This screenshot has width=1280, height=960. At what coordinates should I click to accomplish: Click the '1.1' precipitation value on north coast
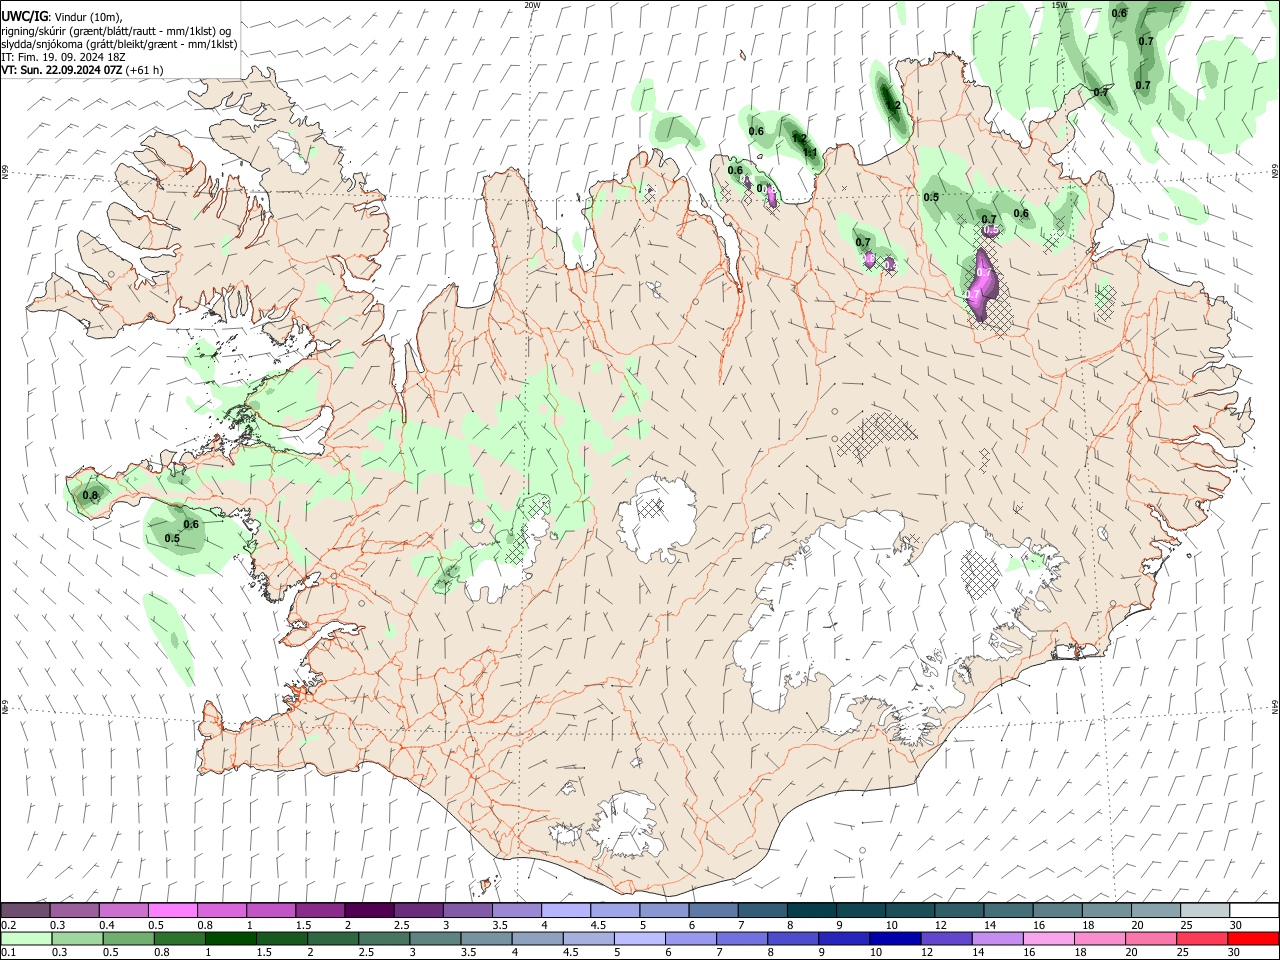click(x=811, y=153)
